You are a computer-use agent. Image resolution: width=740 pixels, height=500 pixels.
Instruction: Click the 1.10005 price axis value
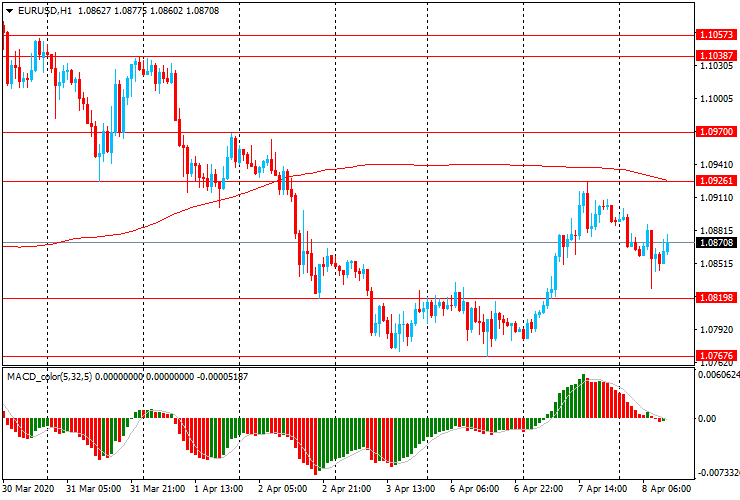point(716,99)
